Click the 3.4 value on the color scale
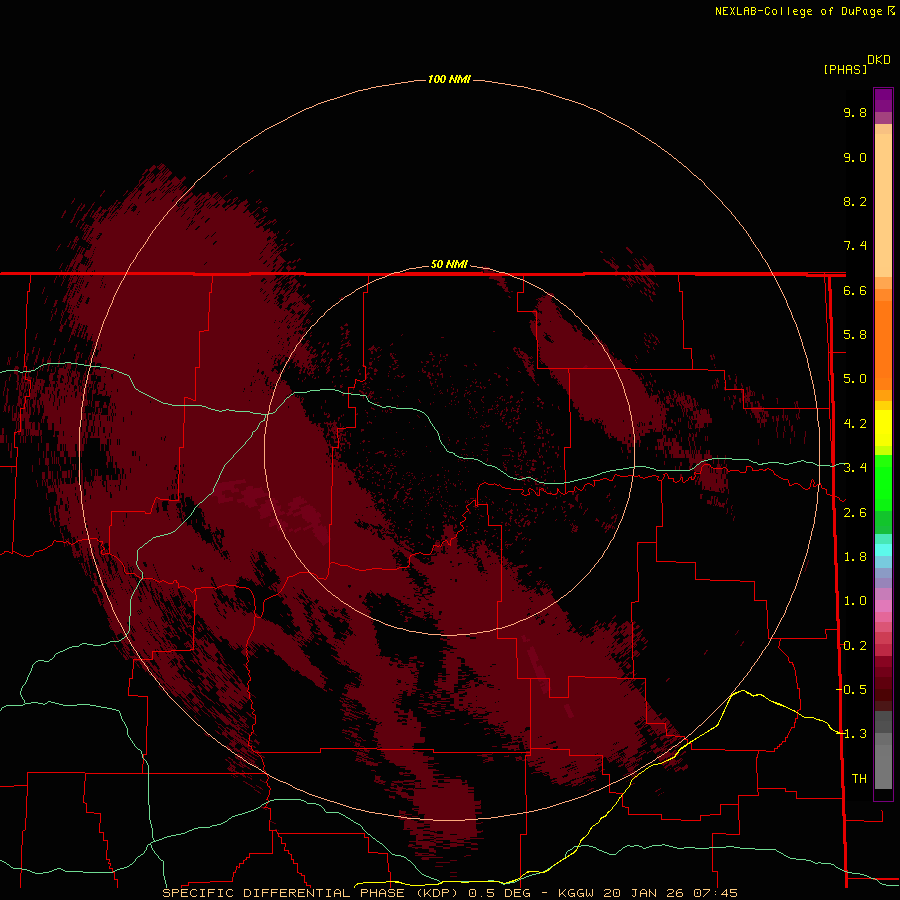Image resolution: width=900 pixels, height=900 pixels. pos(855,468)
